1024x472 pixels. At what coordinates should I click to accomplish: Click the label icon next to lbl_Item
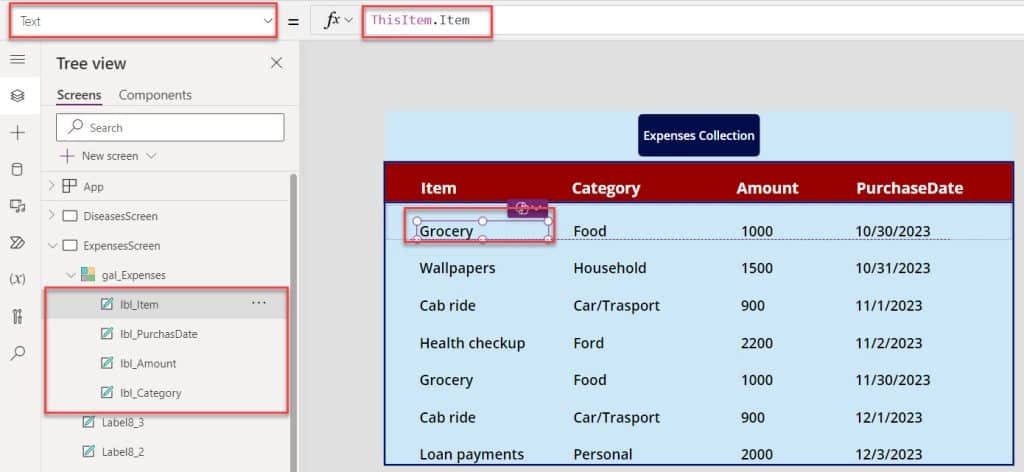[x=107, y=304]
